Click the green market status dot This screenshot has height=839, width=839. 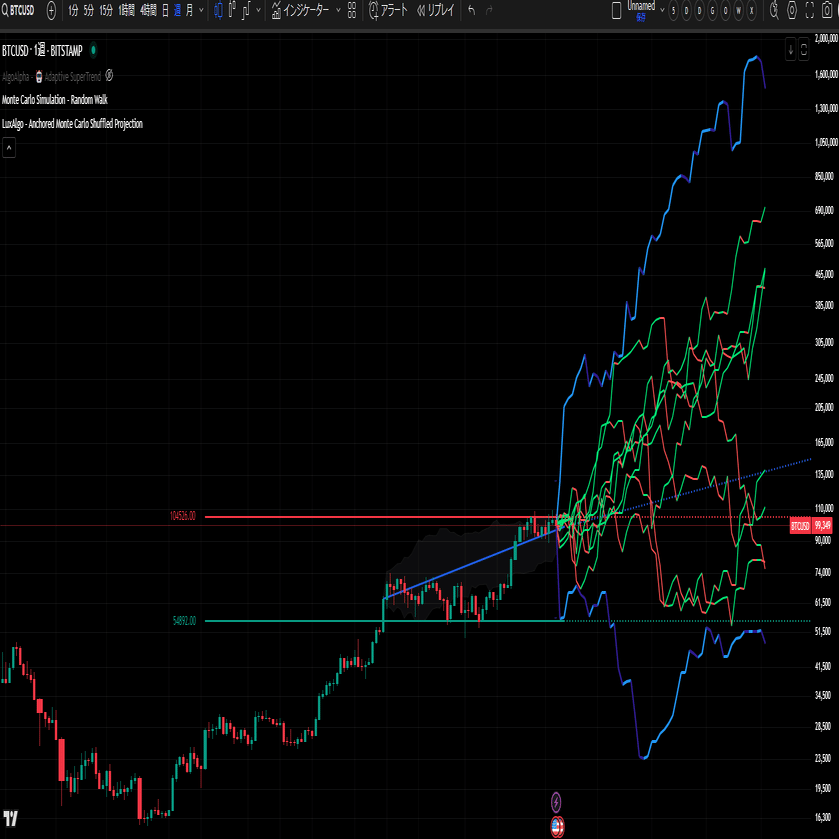93,50
